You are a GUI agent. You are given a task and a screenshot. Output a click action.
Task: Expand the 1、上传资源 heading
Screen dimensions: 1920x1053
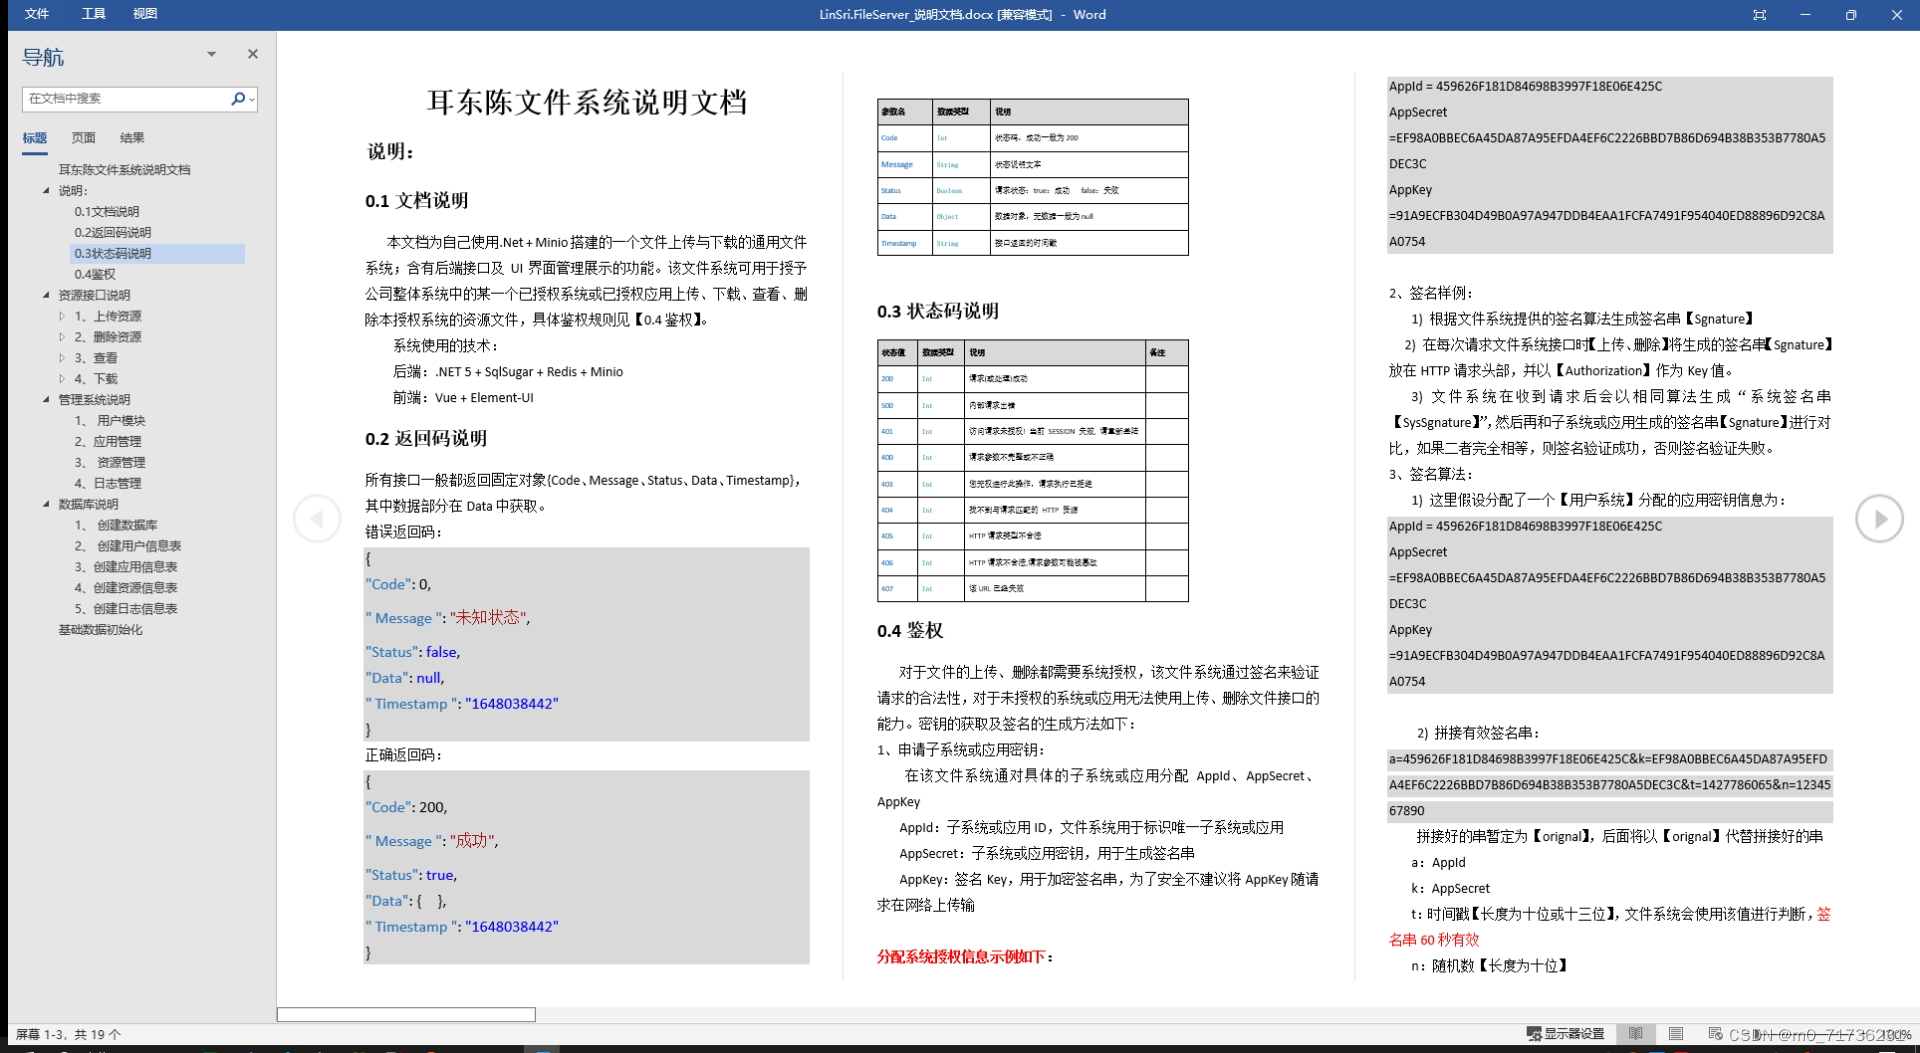click(x=62, y=316)
